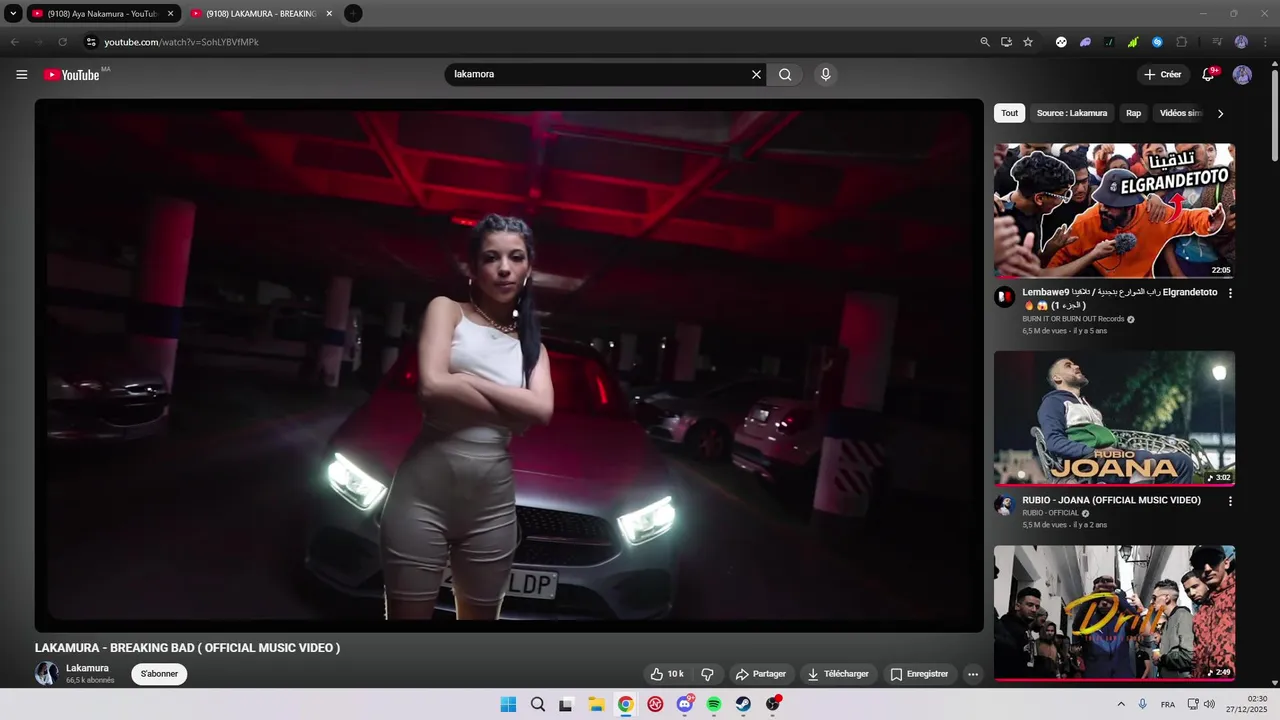Select the Tout filter chip
The height and width of the screenshot is (720, 1280).
pyautogui.click(x=1010, y=113)
